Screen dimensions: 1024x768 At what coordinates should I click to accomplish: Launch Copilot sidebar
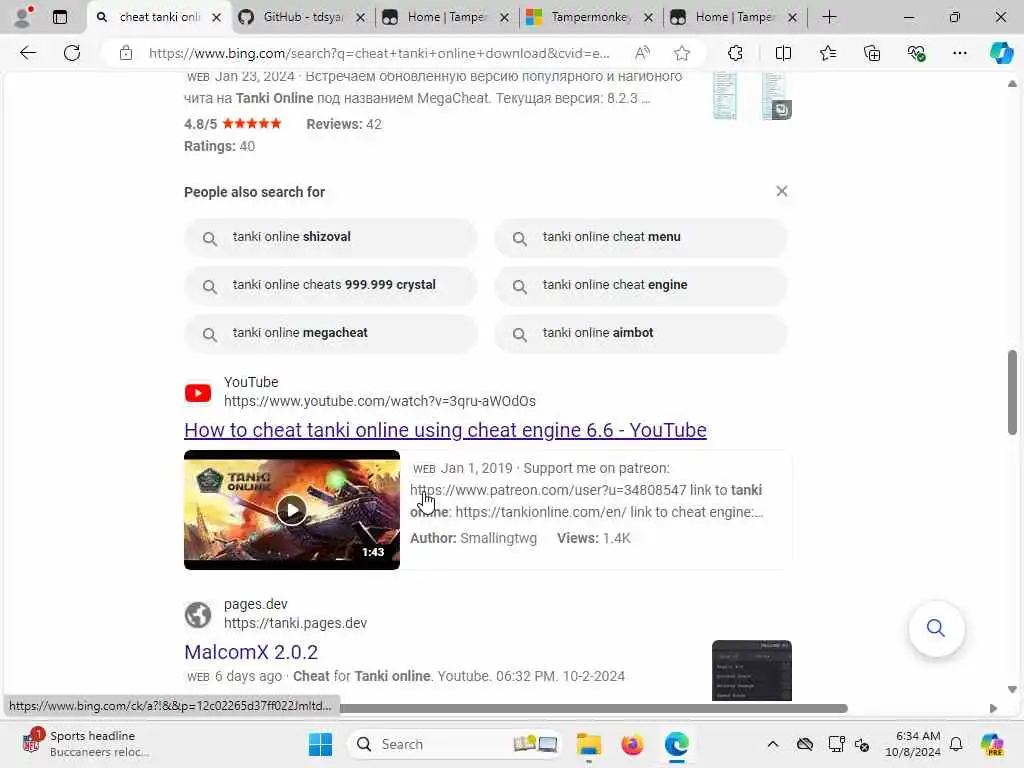(1001, 53)
